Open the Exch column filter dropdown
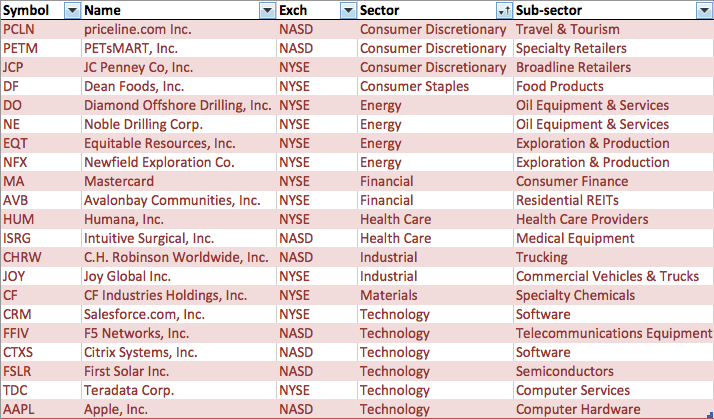The height and width of the screenshot is (419, 714). pyautogui.click(x=348, y=10)
